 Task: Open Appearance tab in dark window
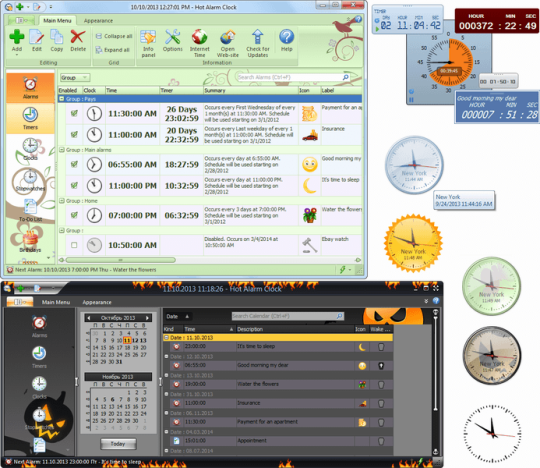(97, 302)
